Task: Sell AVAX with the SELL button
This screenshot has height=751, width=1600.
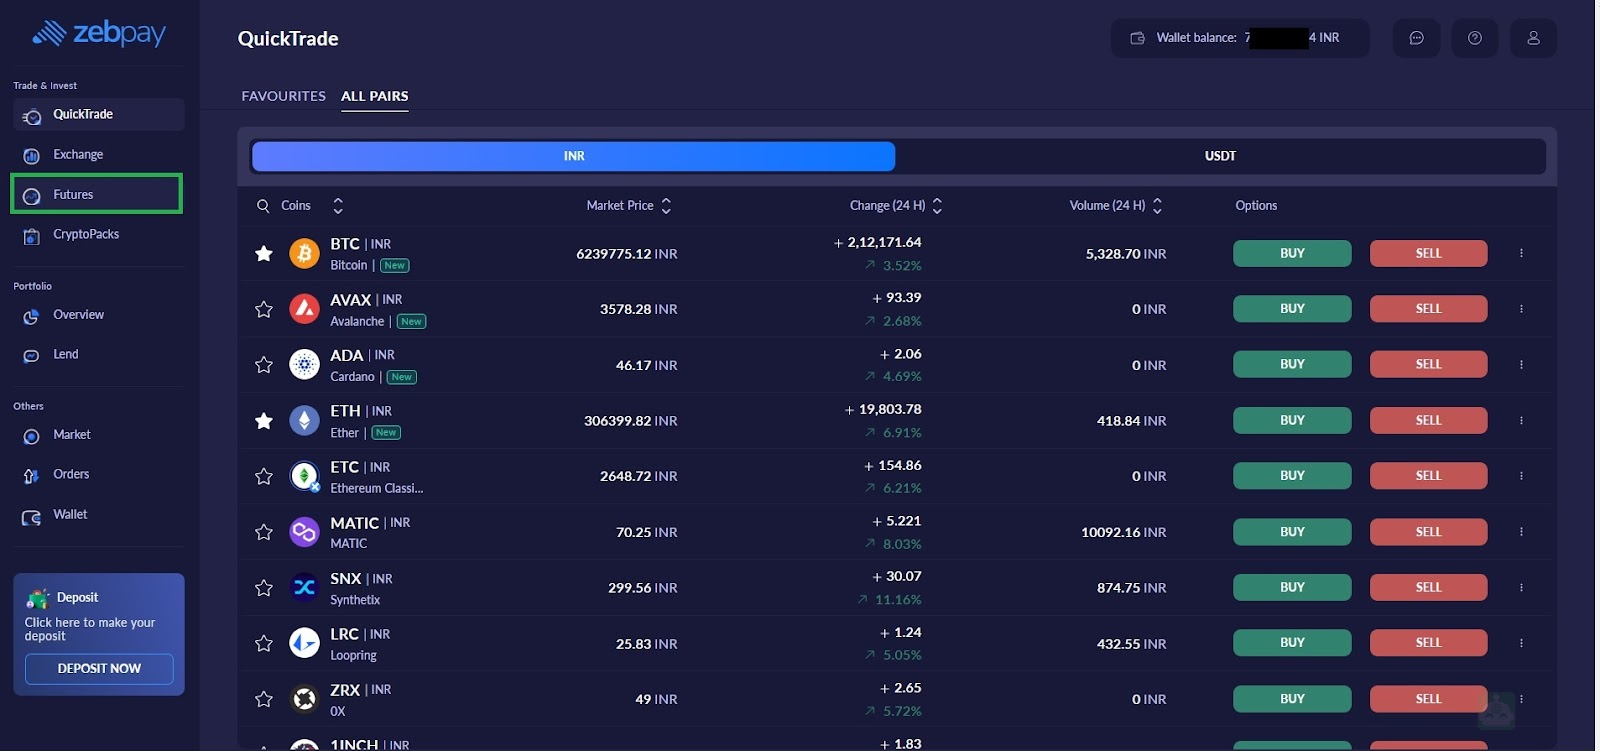Action: point(1428,309)
